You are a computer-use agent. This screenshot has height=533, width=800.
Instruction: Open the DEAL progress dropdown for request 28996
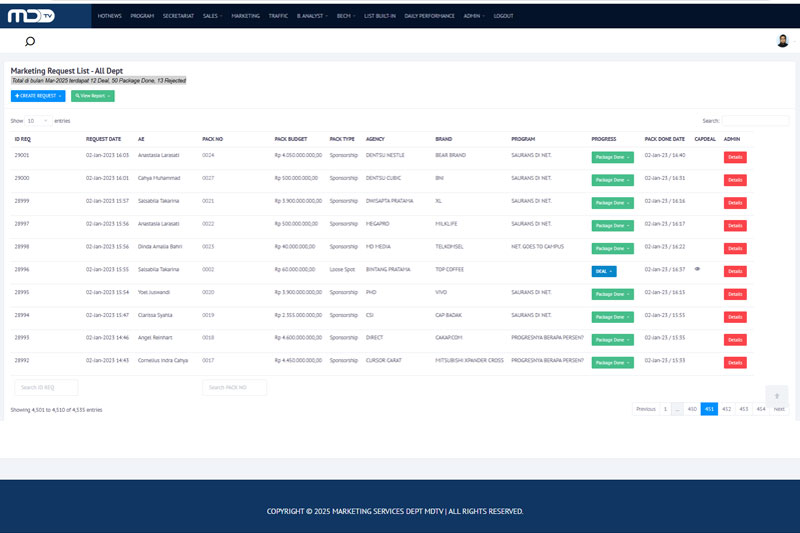pos(604,271)
